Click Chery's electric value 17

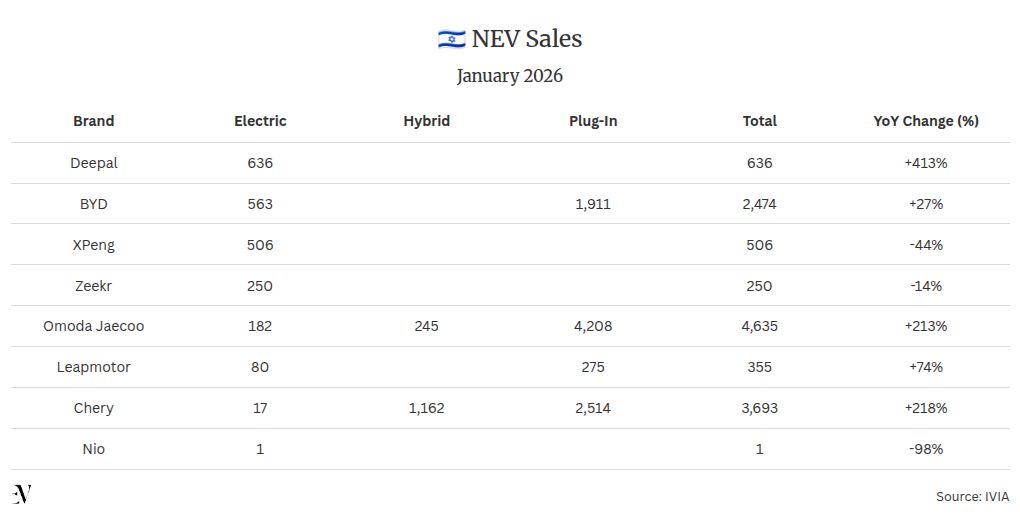(x=260, y=408)
